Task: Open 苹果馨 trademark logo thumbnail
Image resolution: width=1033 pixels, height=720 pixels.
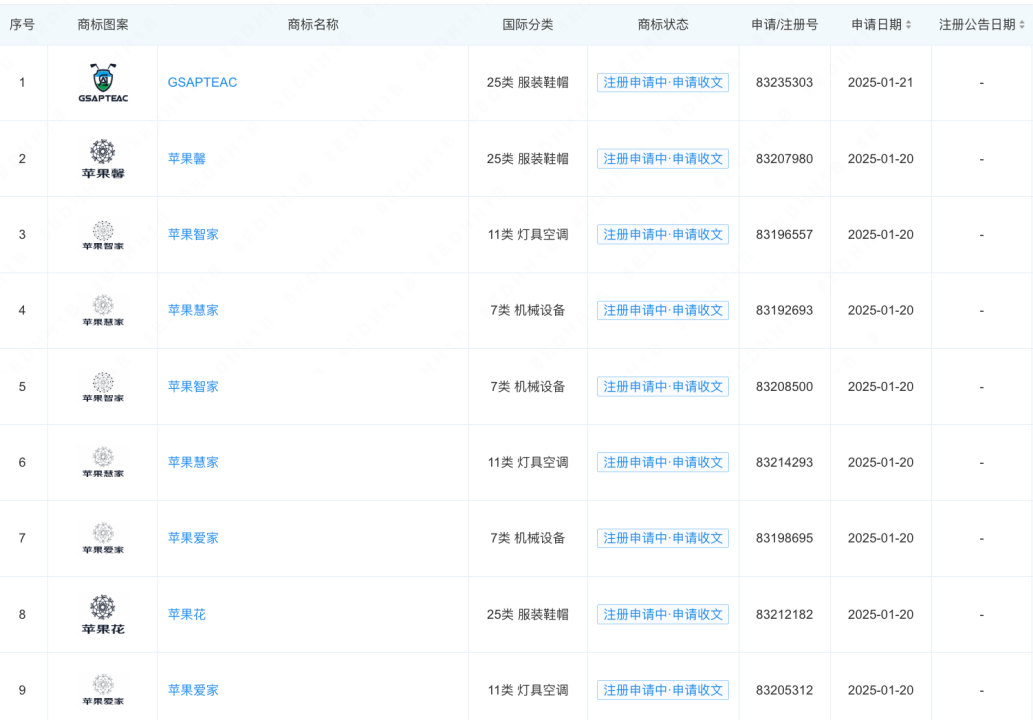Action: pos(102,158)
